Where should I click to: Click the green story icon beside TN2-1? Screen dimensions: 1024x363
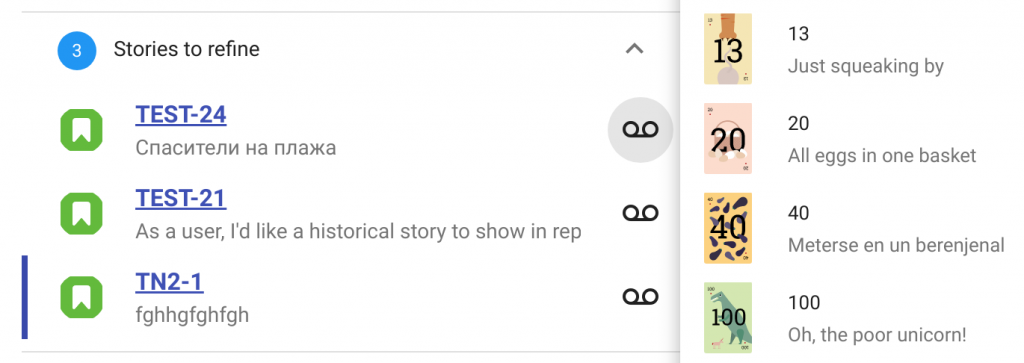point(82,297)
